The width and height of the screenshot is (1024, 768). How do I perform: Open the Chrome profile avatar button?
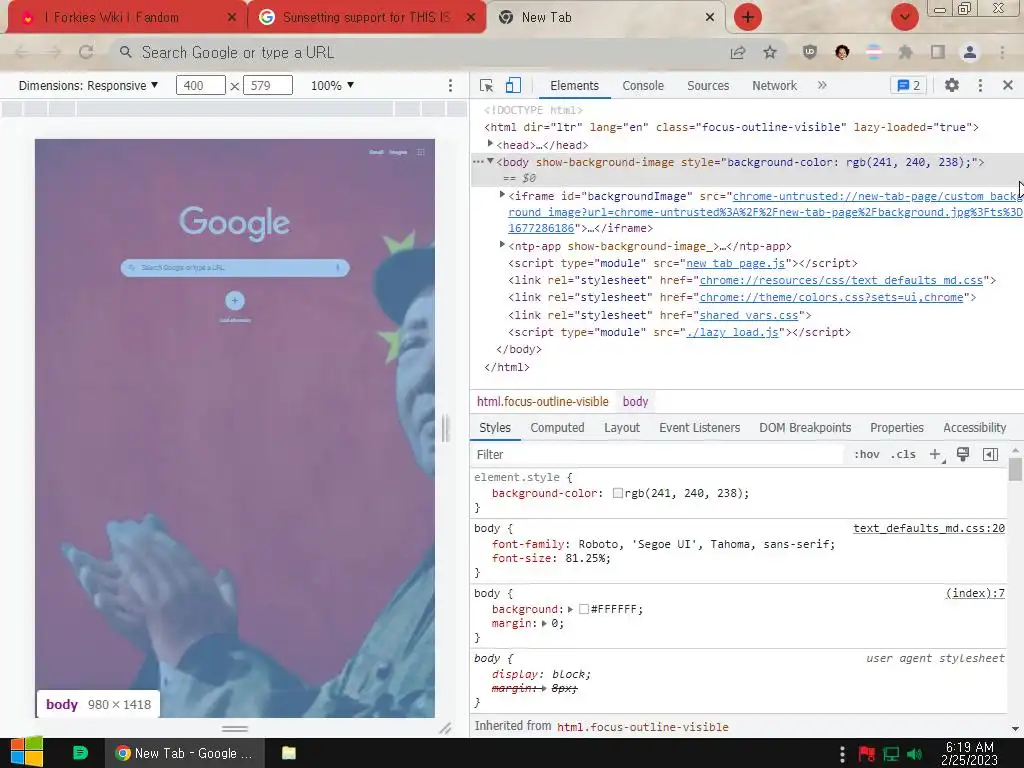click(970, 52)
